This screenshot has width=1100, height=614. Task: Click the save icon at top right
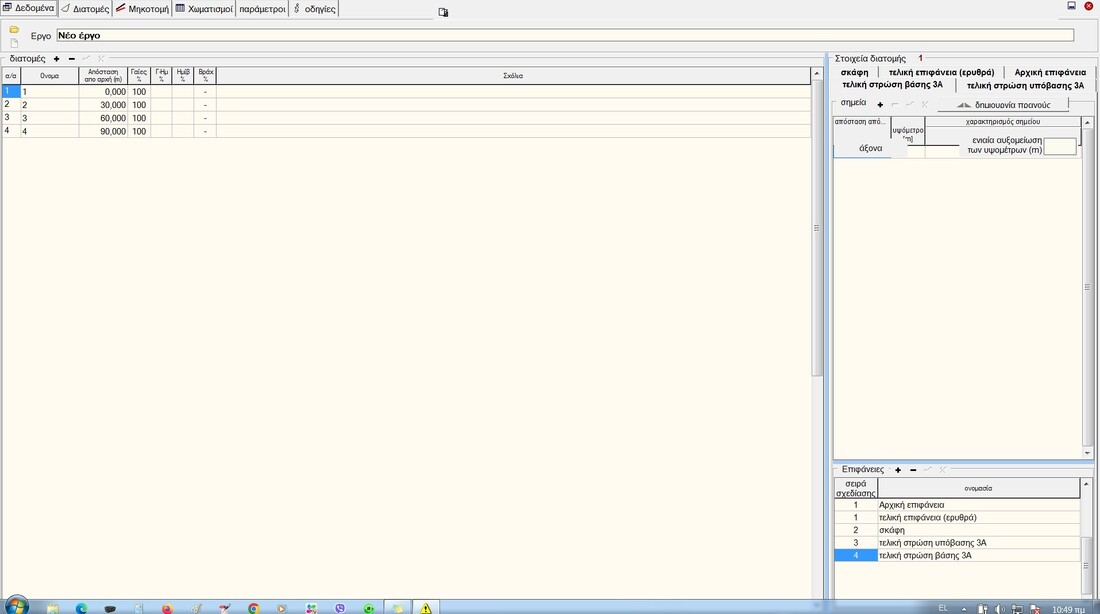click(x=1072, y=6)
